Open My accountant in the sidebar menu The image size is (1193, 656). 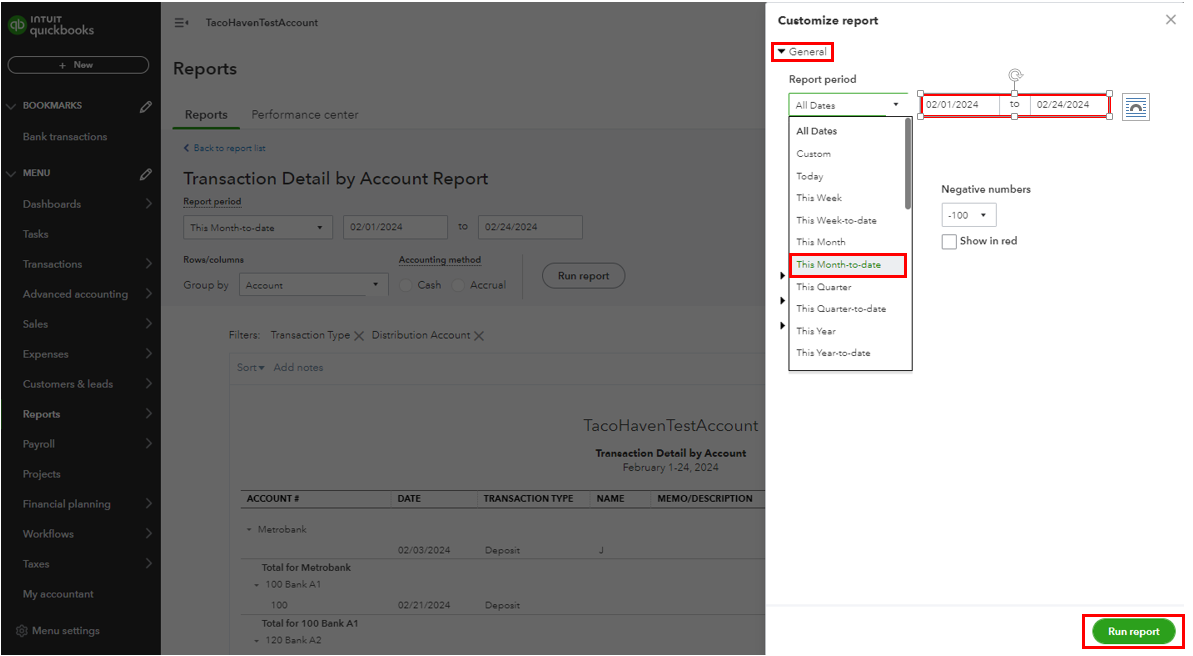point(58,594)
